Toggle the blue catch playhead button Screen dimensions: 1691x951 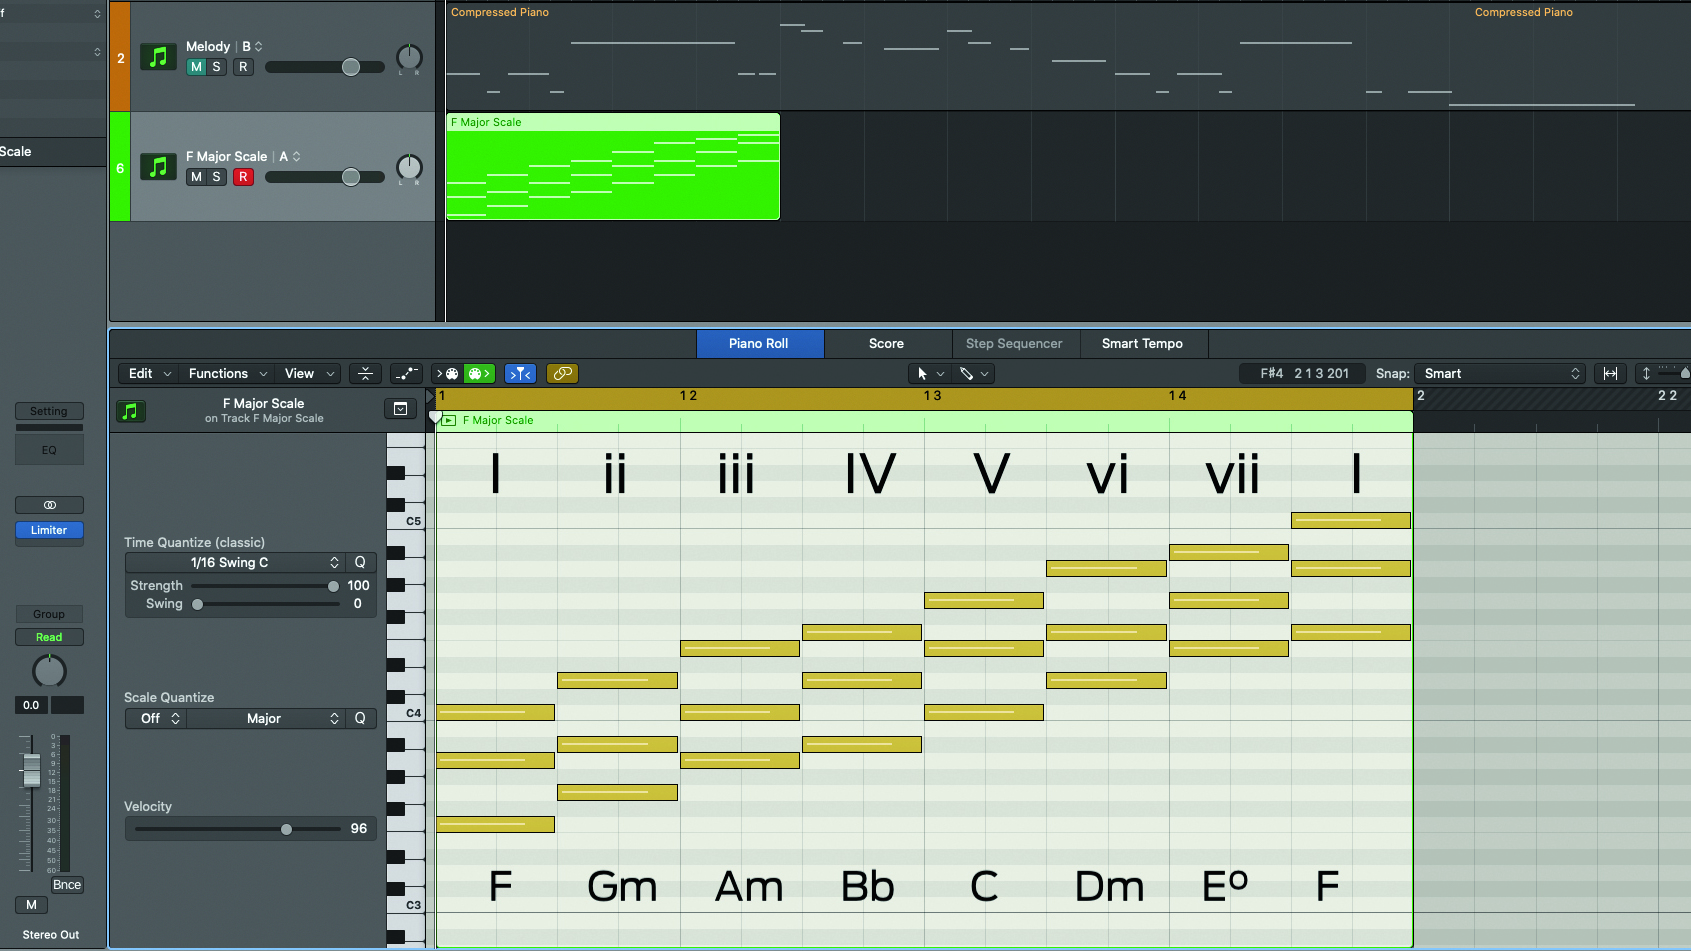pos(520,373)
